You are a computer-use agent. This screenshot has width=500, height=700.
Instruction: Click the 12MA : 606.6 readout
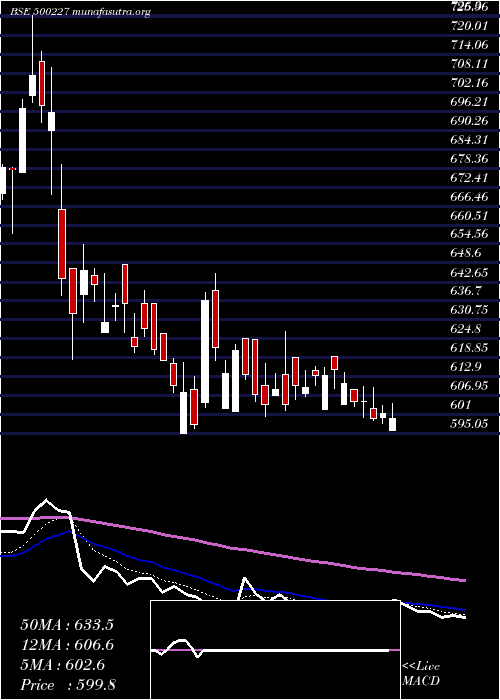point(67,645)
